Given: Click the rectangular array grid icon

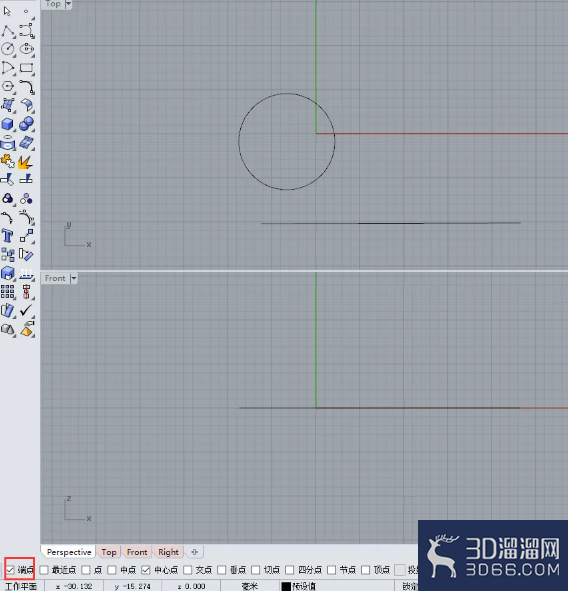Looking at the screenshot, I should tap(8, 292).
